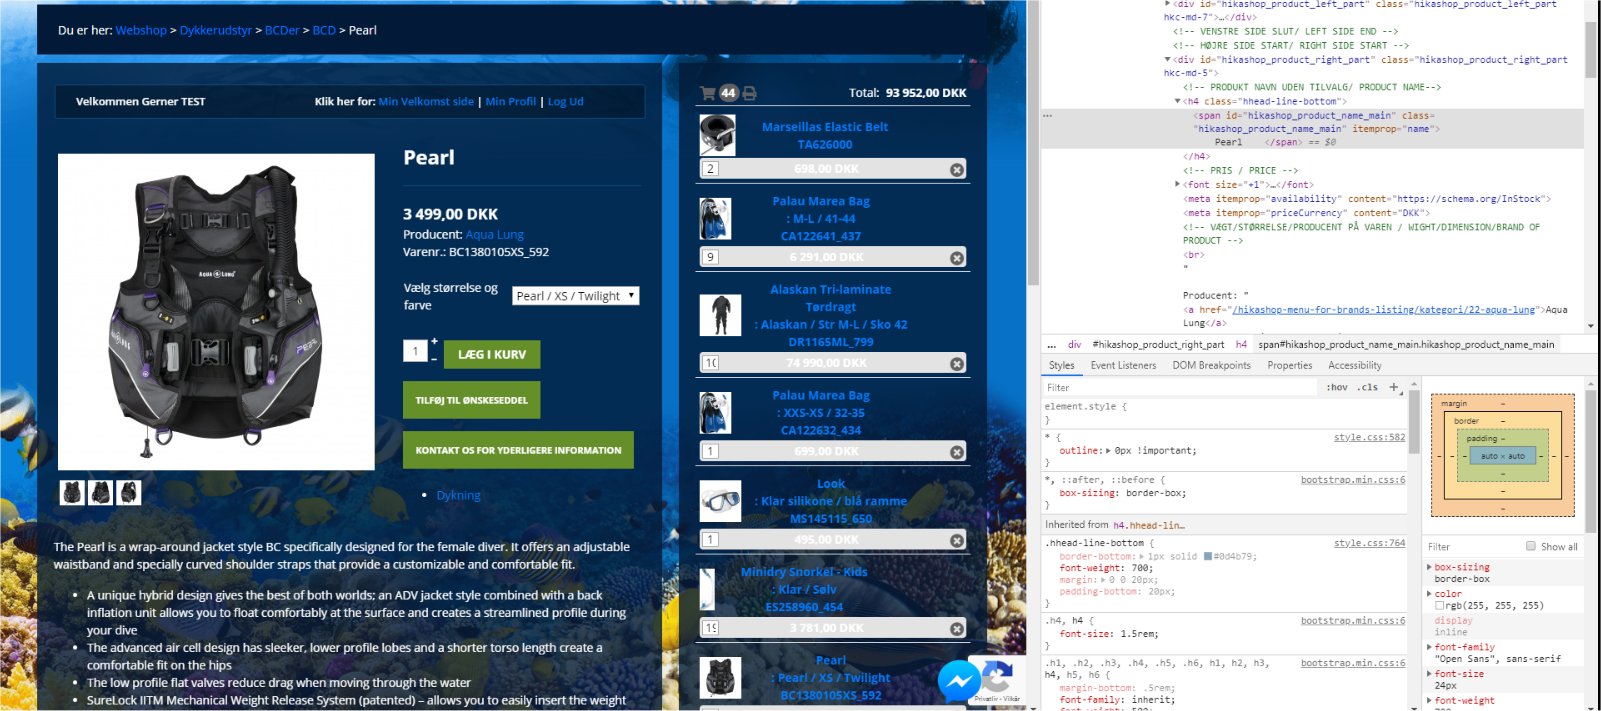1601x711 pixels.
Task: Open the Messenger chat bubble
Action: click(959, 682)
